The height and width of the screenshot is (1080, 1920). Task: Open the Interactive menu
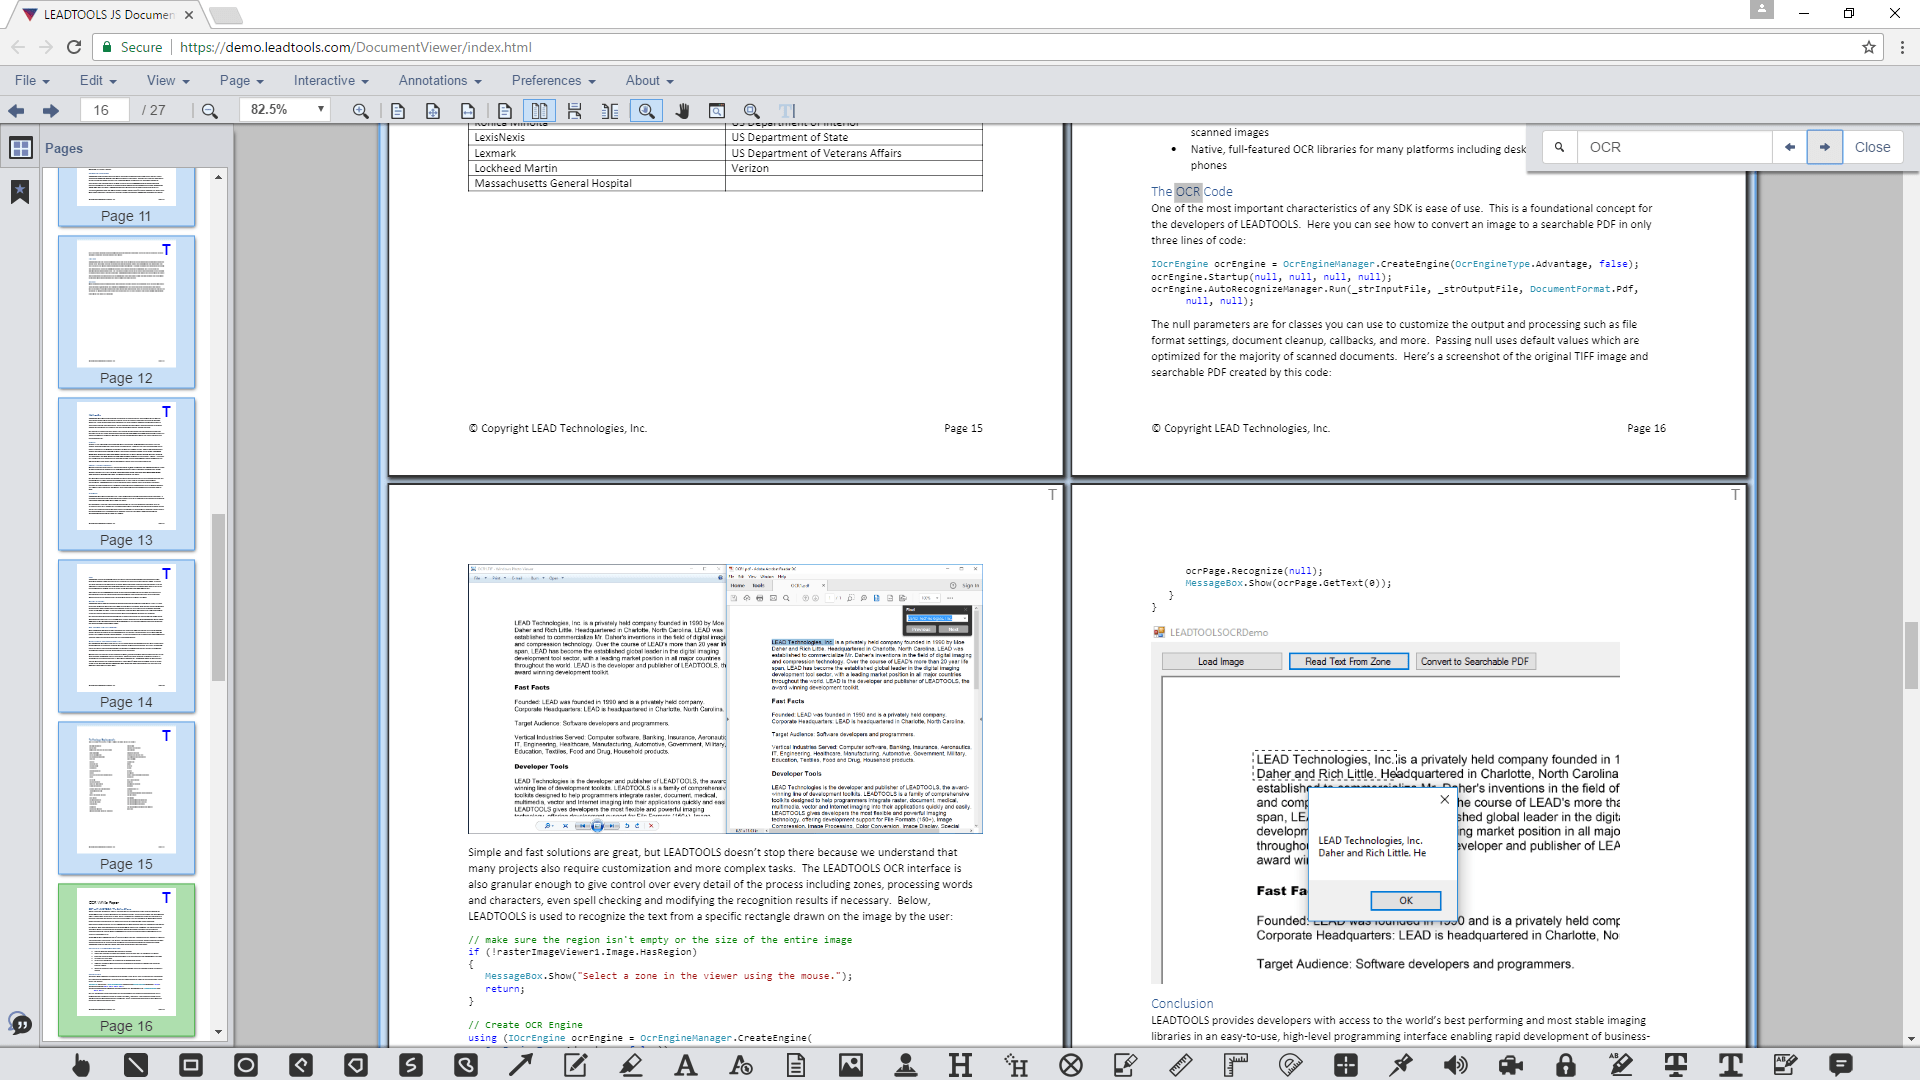pyautogui.click(x=331, y=81)
